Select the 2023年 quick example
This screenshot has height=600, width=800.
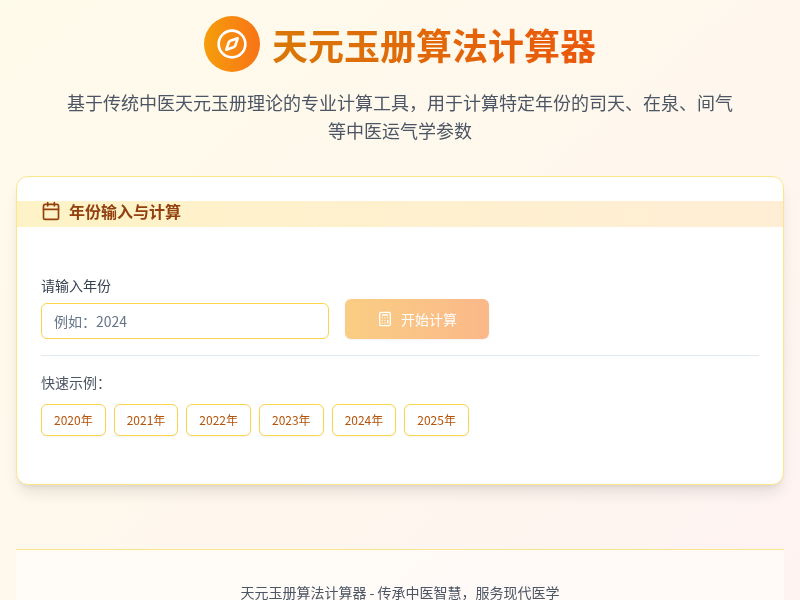click(291, 420)
